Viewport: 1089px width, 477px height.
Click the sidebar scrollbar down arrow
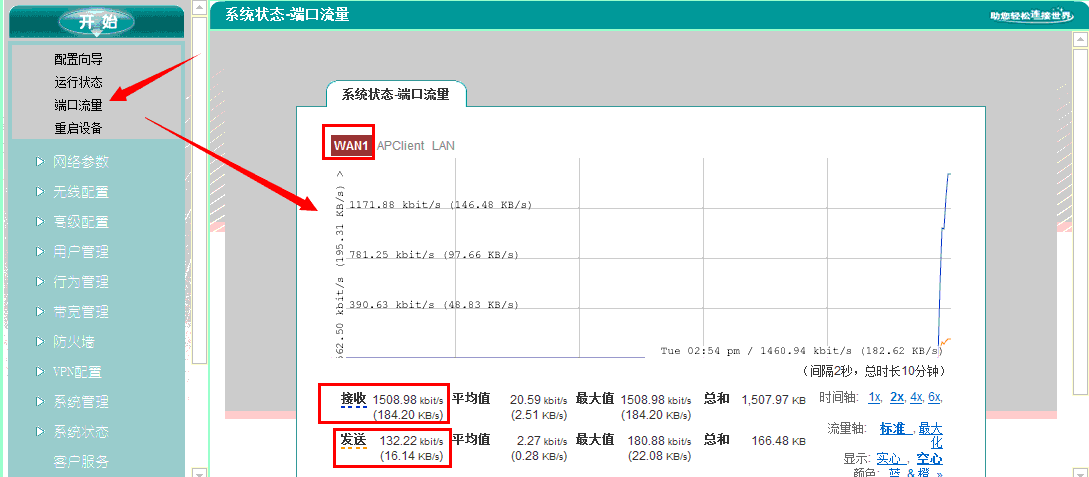(x=199, y=472)
